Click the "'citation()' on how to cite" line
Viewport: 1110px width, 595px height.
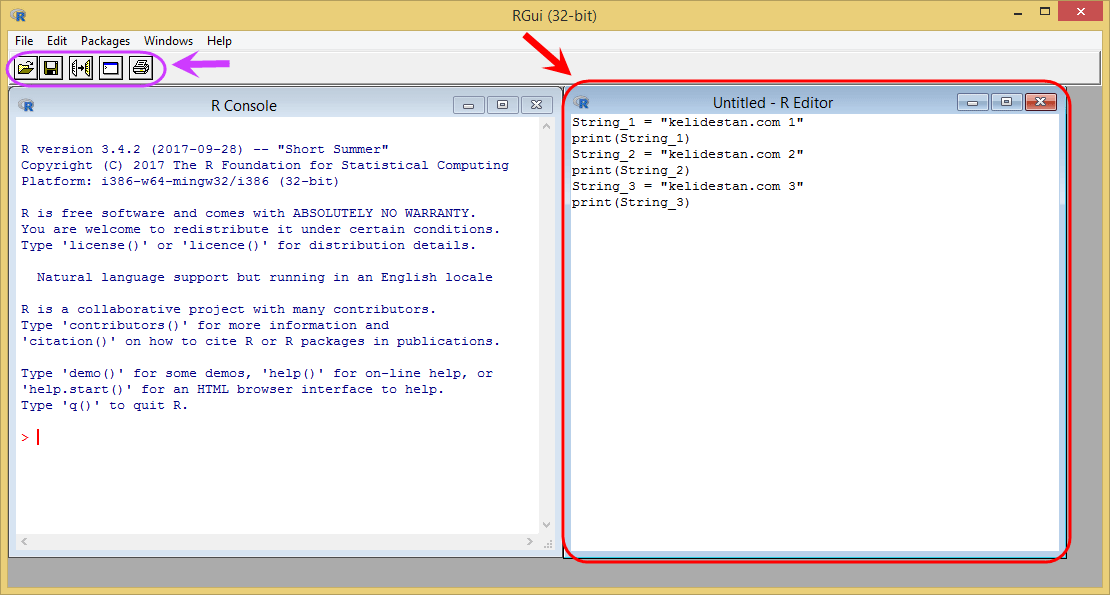coord(261,341)
